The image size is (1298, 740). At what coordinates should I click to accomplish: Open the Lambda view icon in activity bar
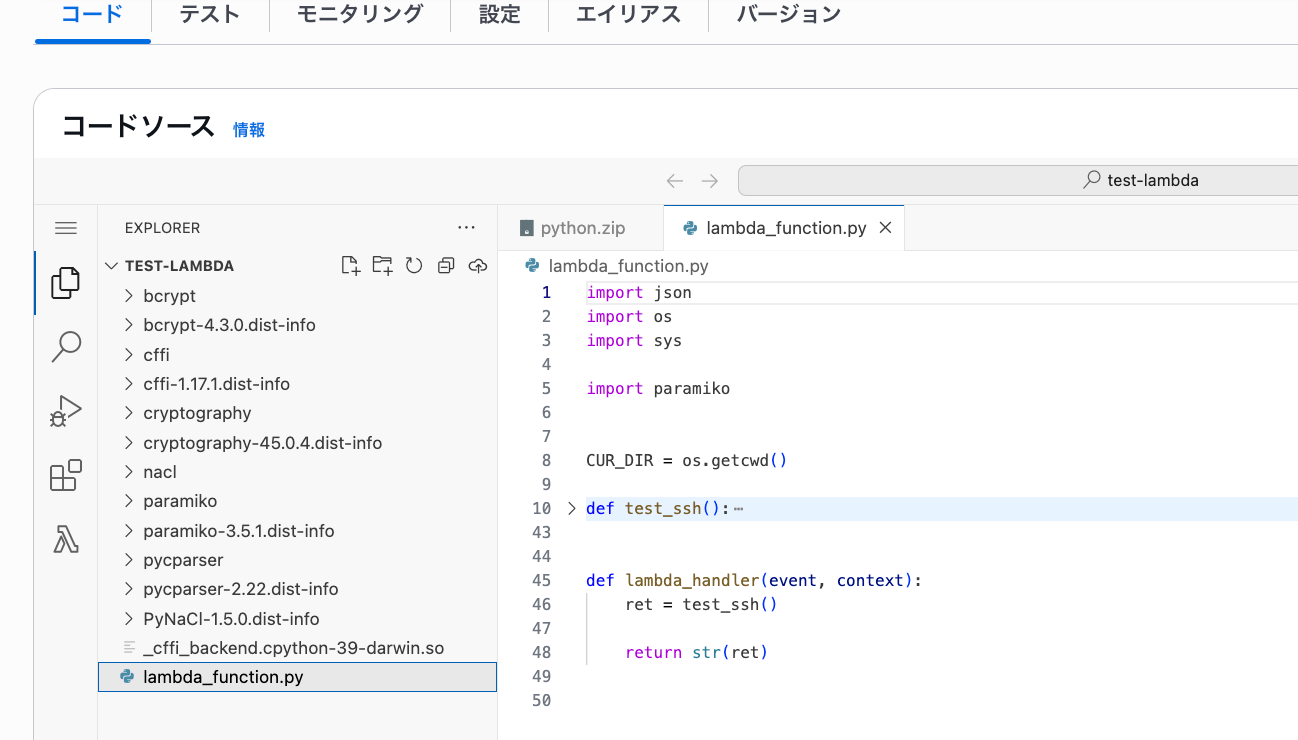coord(66,539)
